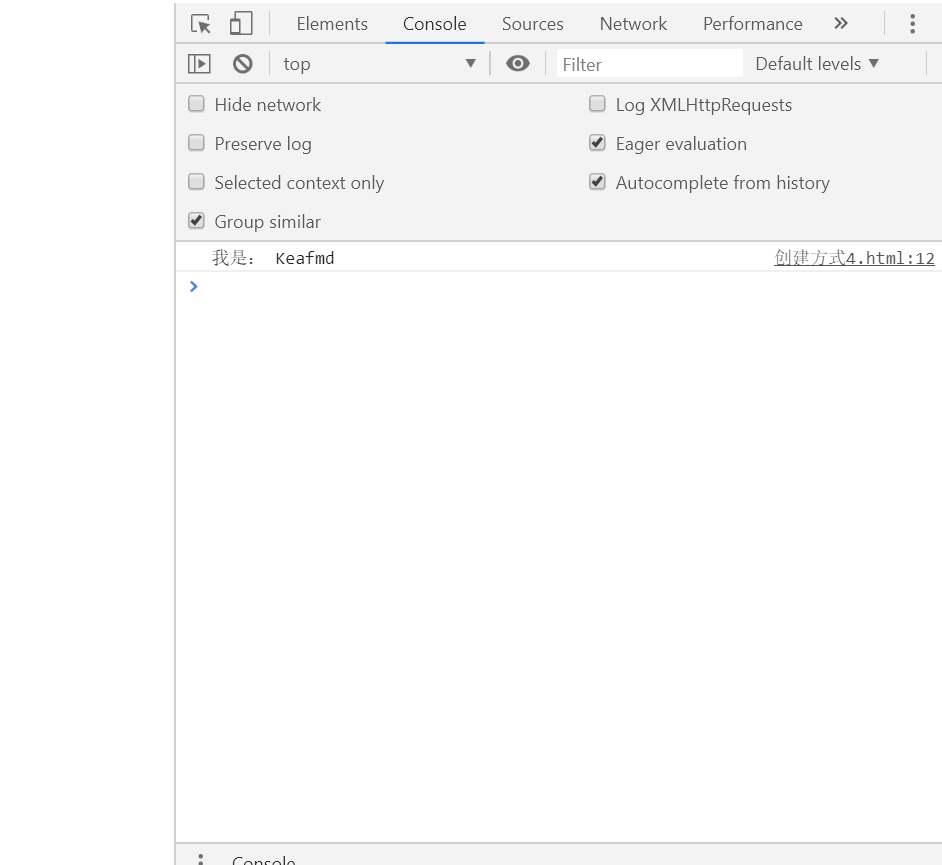Image resolution: width=942 pixels, height=865 pixels.
Task: Clear the console with the ban icon
Action: click(x=243, y=64)
